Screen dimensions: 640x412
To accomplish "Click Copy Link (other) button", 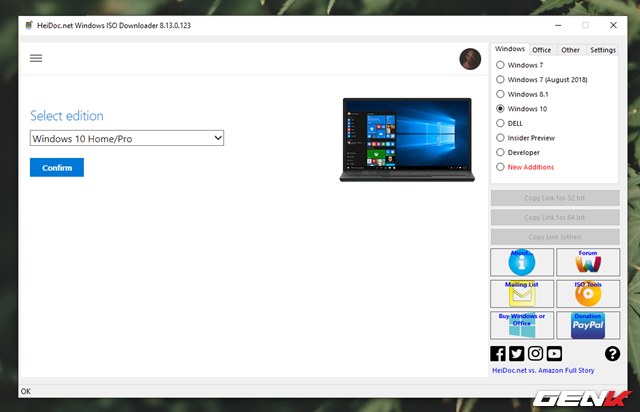I will [555, 237].
